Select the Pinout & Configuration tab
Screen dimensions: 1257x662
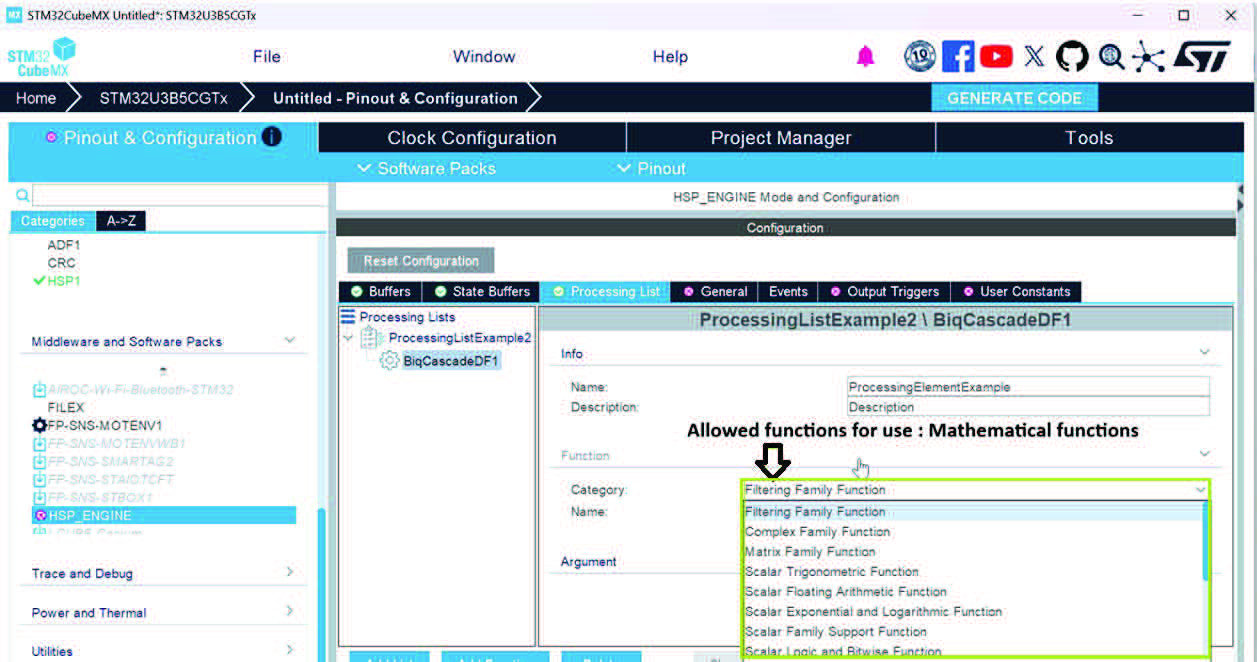[163, 138]
